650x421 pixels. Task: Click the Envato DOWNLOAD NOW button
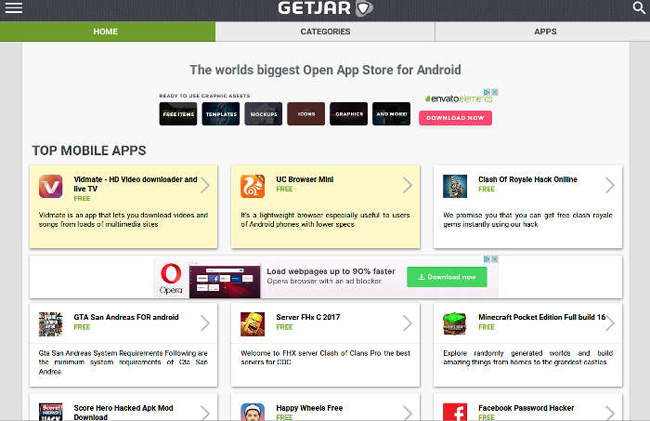tap(455, 118)
